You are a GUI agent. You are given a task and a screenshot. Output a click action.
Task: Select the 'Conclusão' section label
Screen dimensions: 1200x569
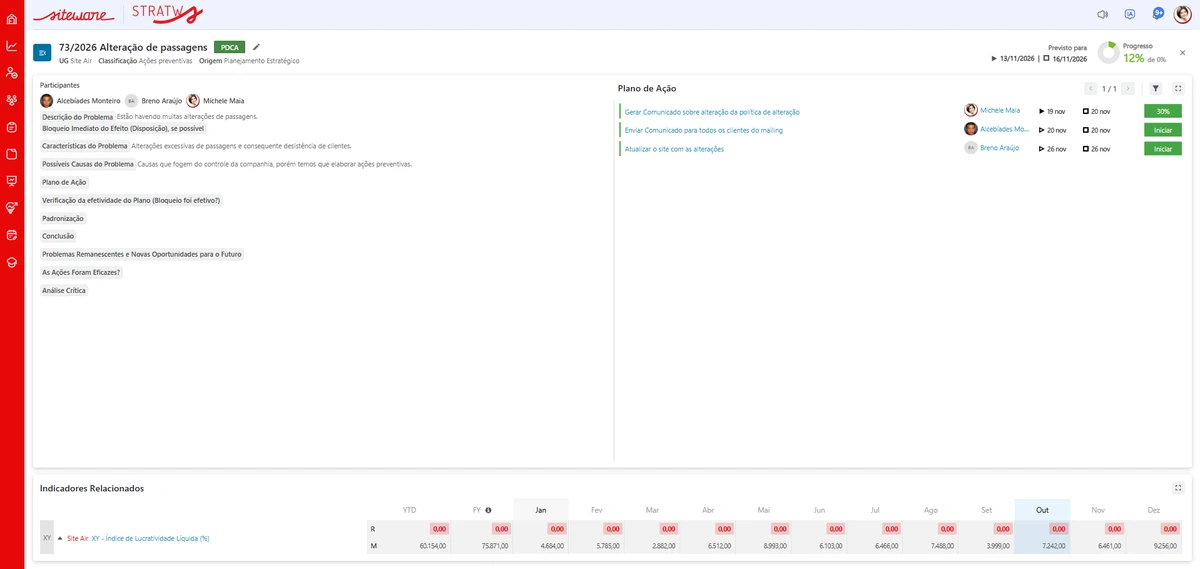point(58,236)
